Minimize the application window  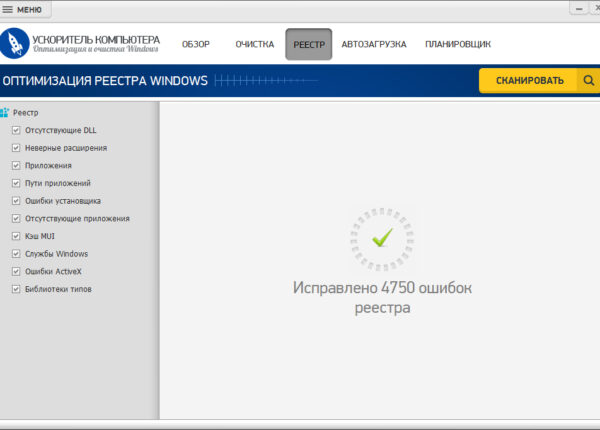pos(579,8)
